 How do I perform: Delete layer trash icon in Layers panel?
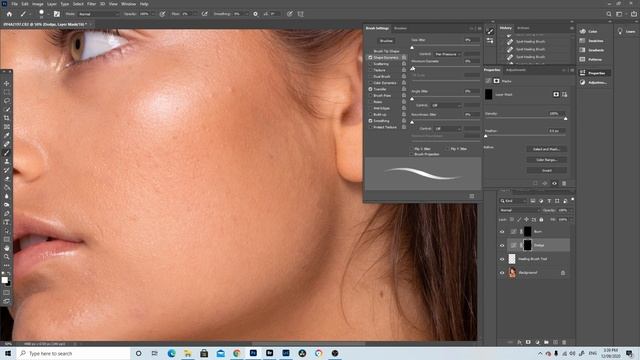tap(564, 342)
